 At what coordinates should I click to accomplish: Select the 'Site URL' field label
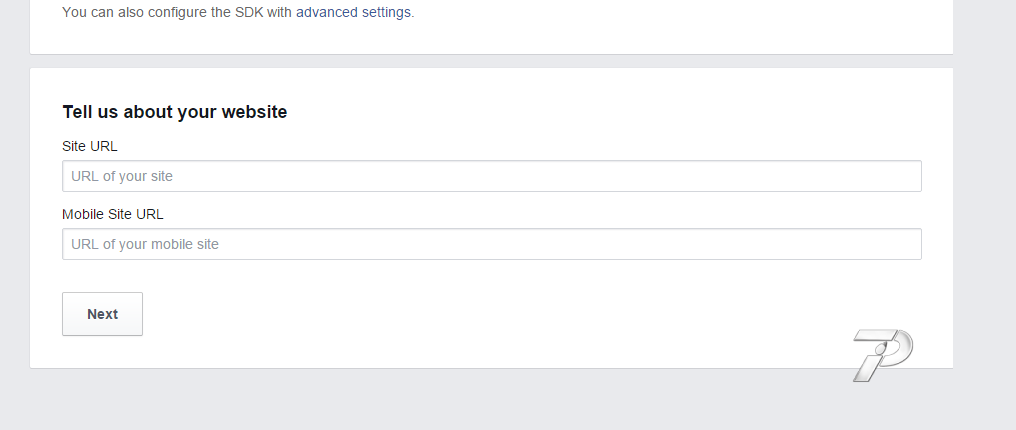pos(90,146)
